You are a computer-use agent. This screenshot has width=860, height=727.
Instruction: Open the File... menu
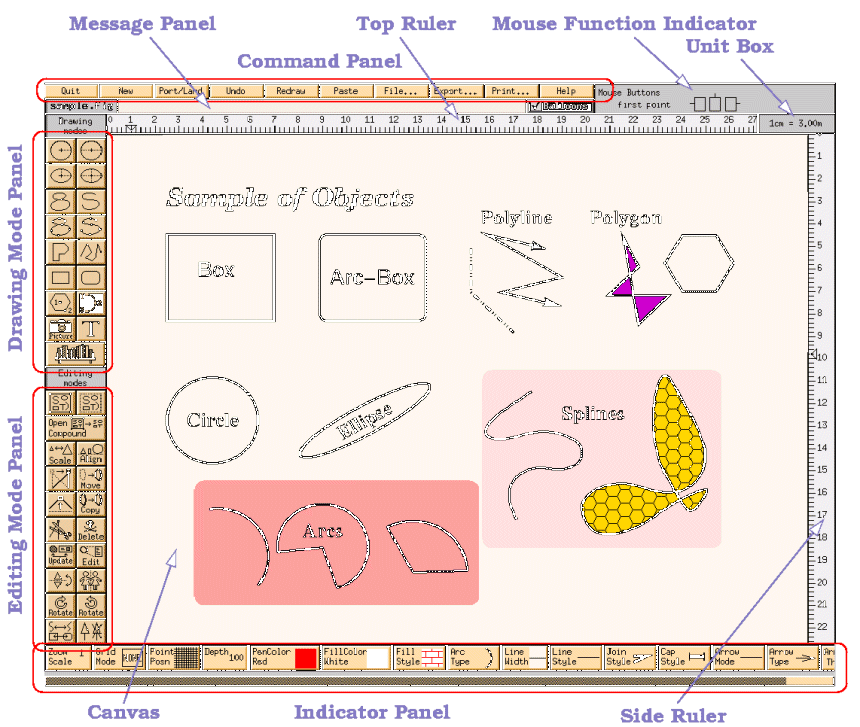tap(401, 90)
